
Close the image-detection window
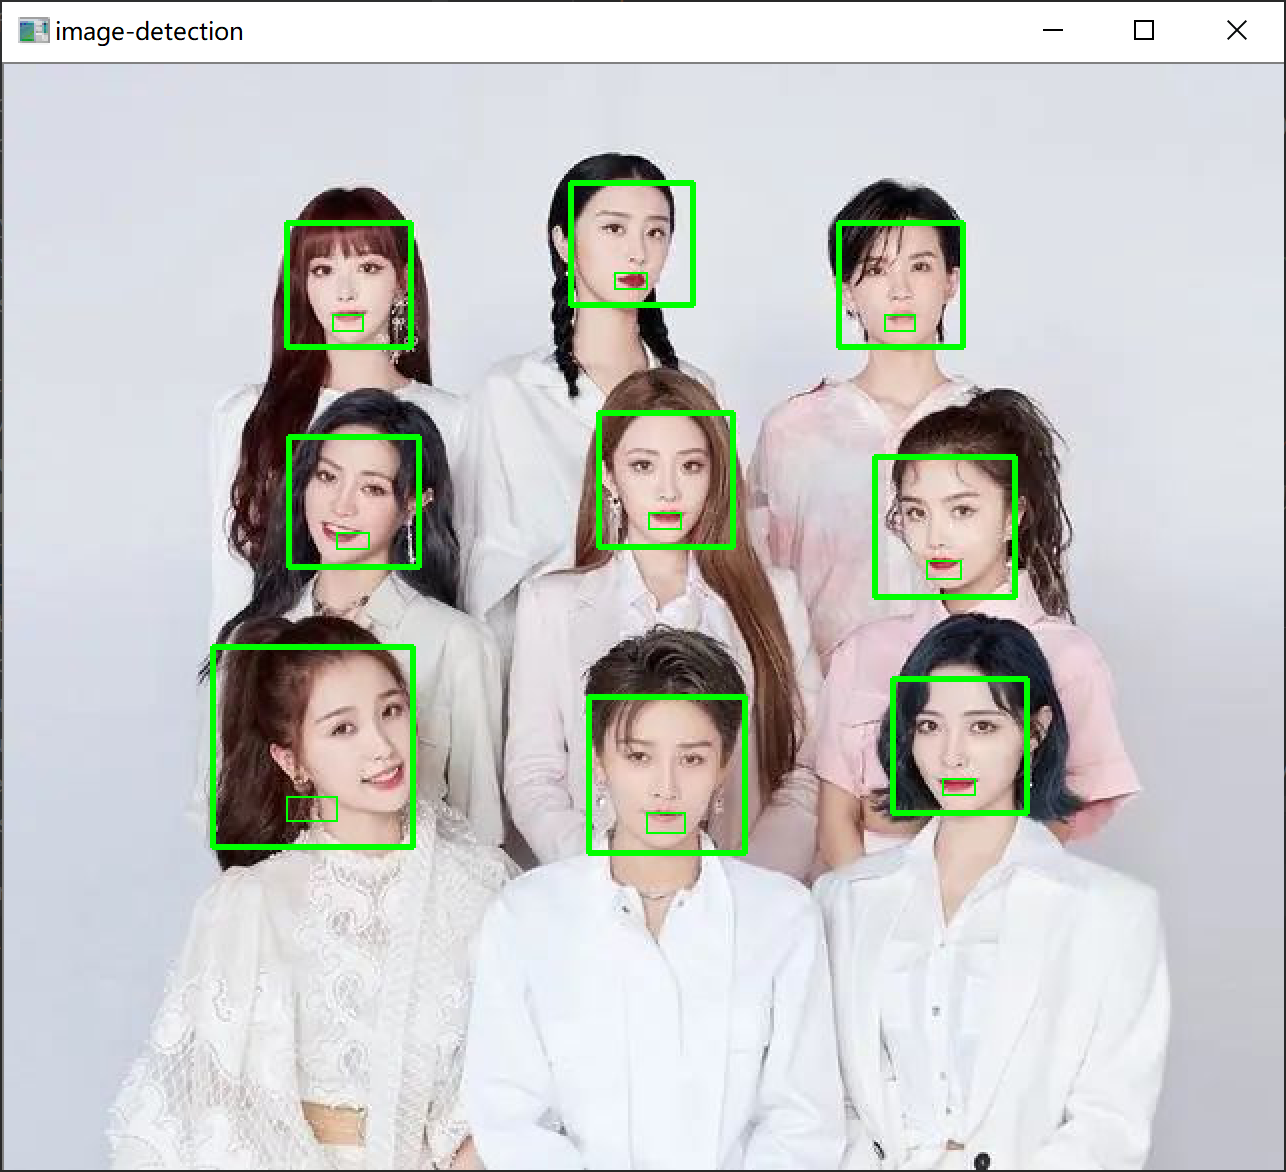pos(1237,31)
